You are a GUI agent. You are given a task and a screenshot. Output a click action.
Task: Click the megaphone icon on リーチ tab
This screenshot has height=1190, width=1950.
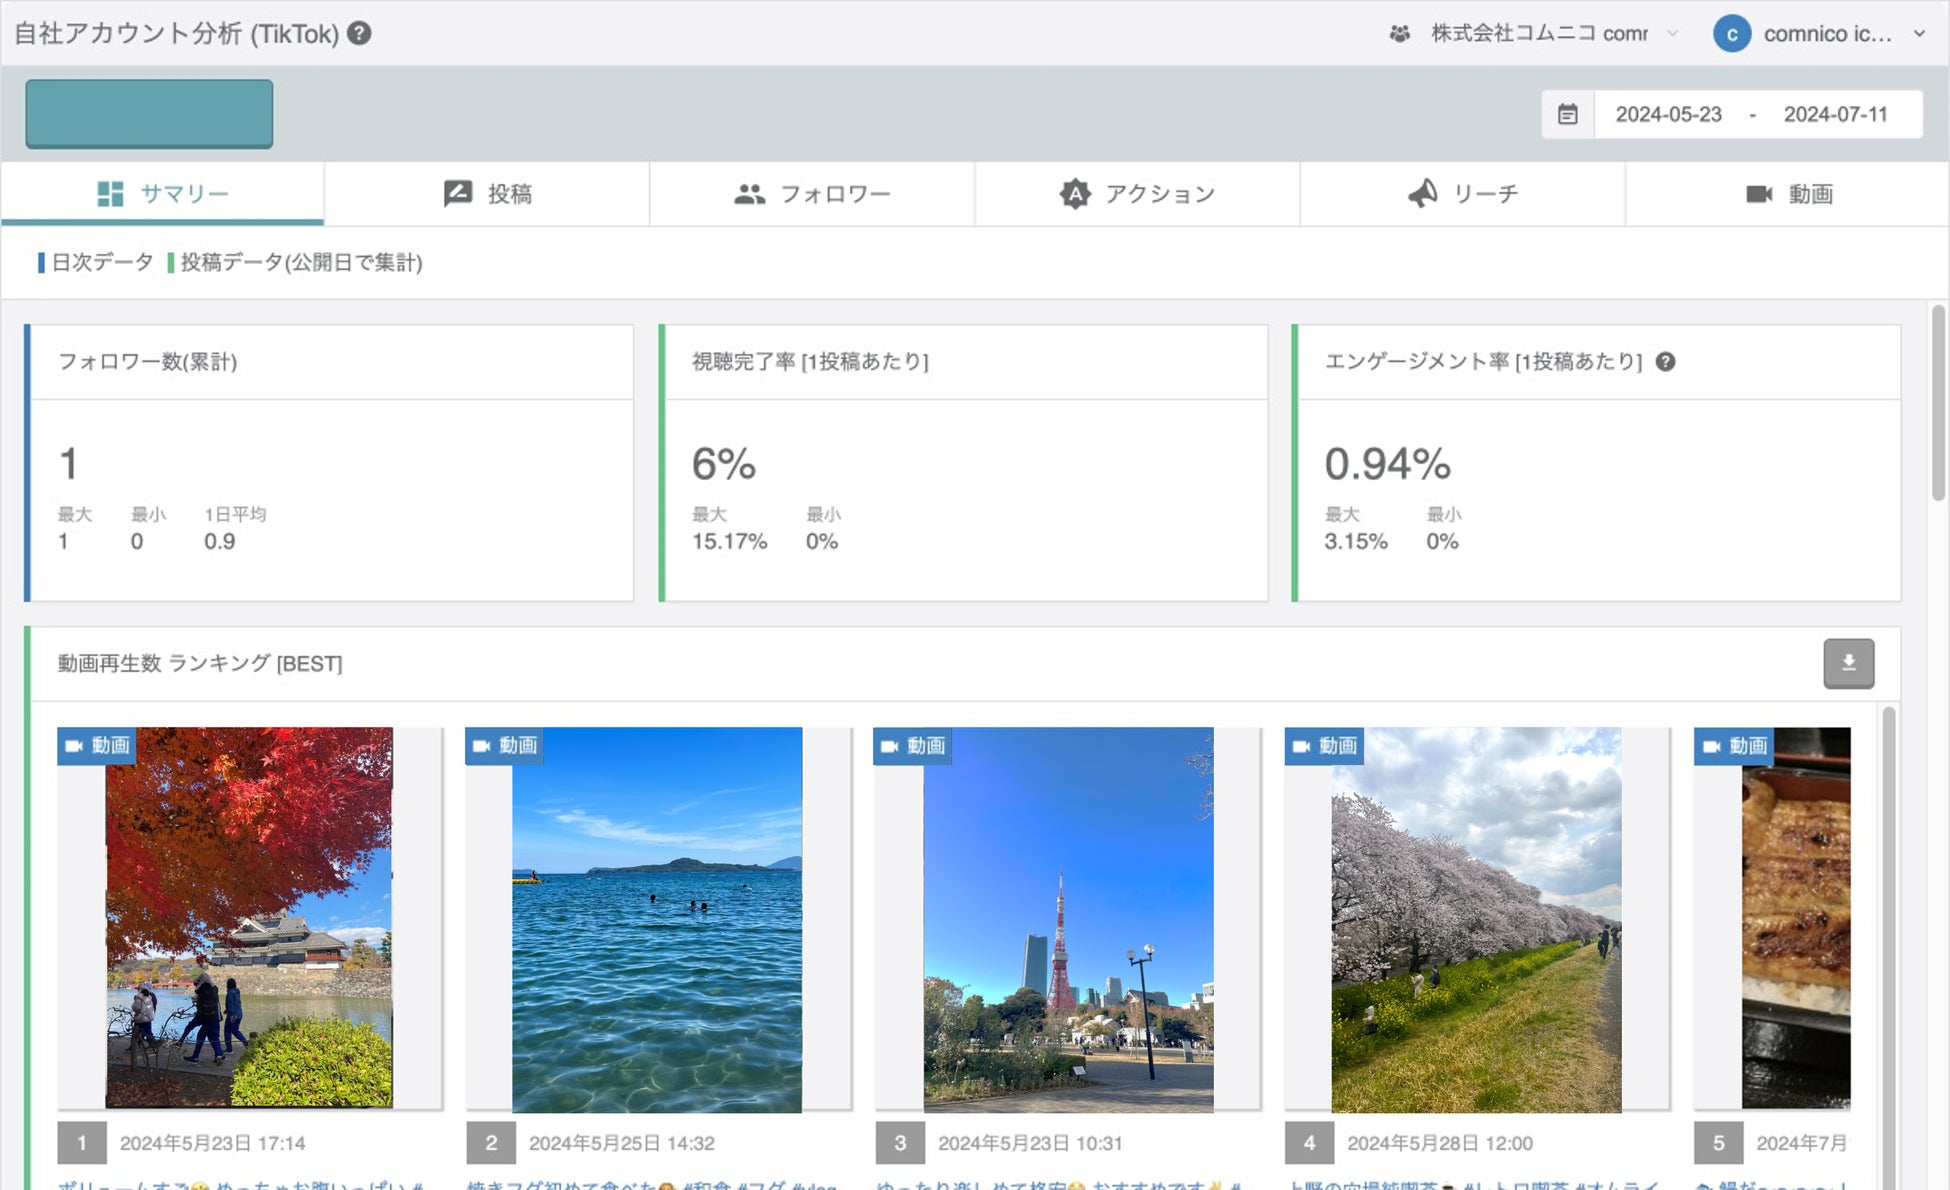point(1422,193)
